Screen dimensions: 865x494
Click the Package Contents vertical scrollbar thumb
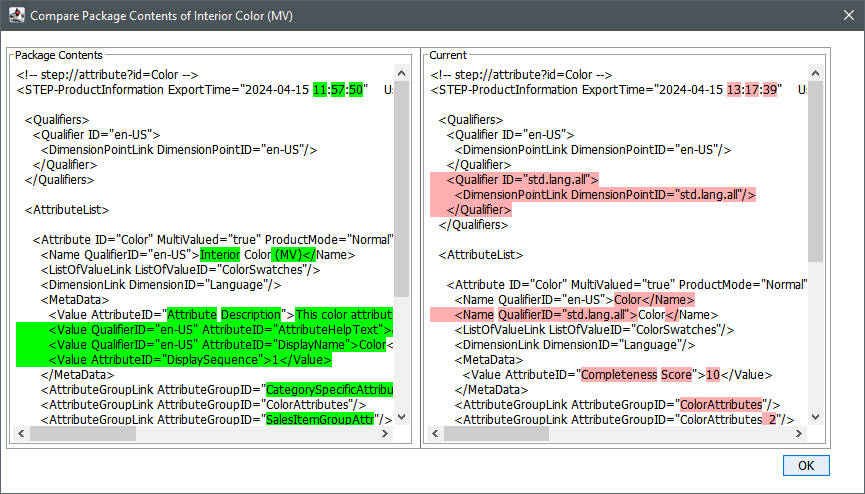401,190
